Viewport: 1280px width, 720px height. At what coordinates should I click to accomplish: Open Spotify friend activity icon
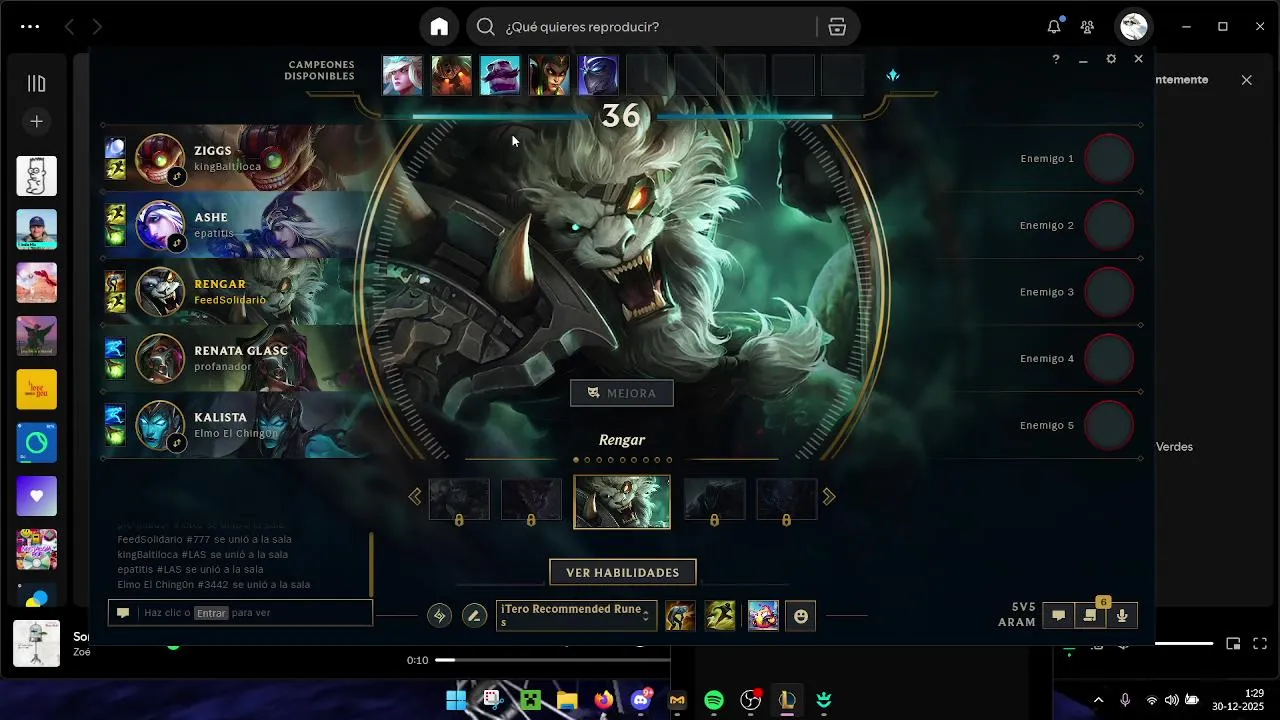[x=1087, y=27]
